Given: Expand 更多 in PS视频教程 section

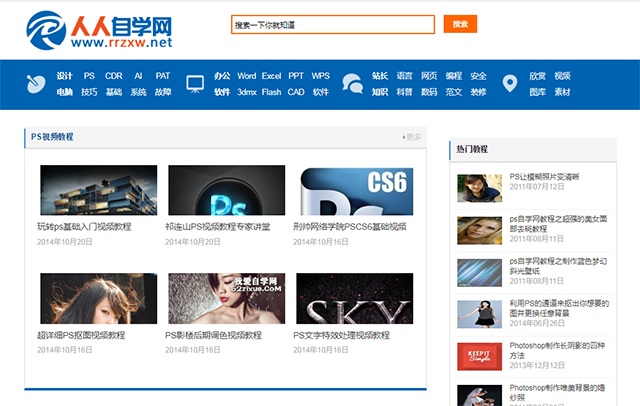Looking at the screenshot, I should click(411, 137).
